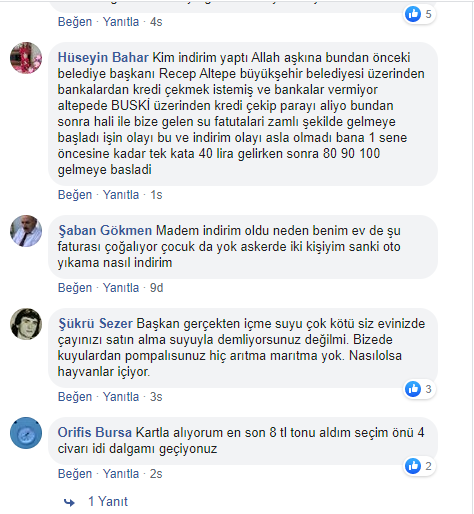Like Orifis Bursa's comment with Beğen

[x=75, y=474]
